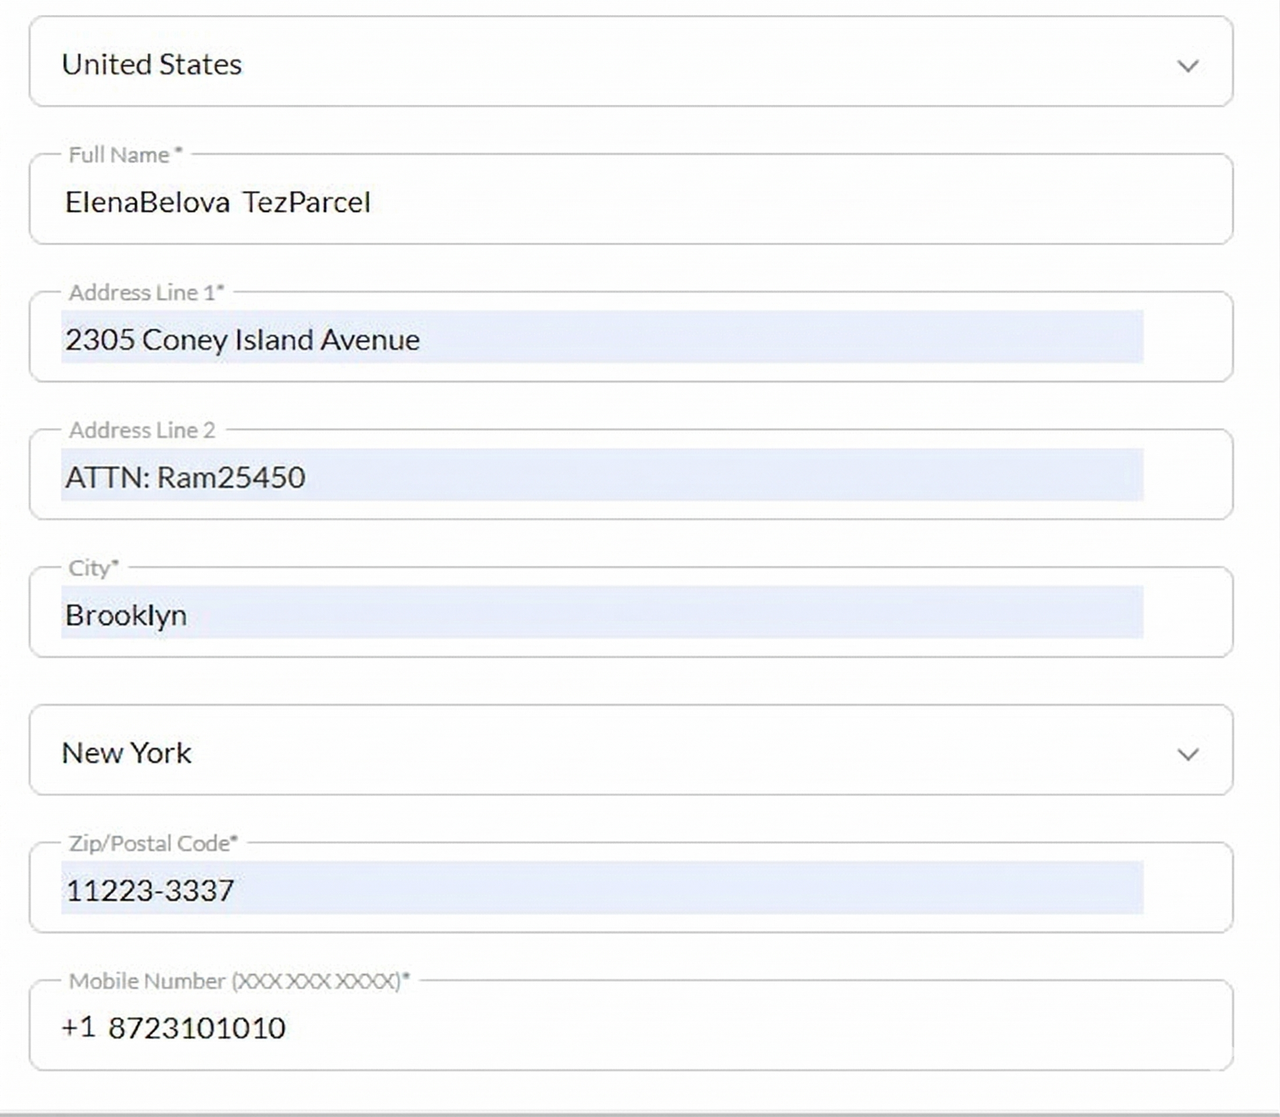
Task: Open the New York state dropdown
Action: click(x=631, y=750)
